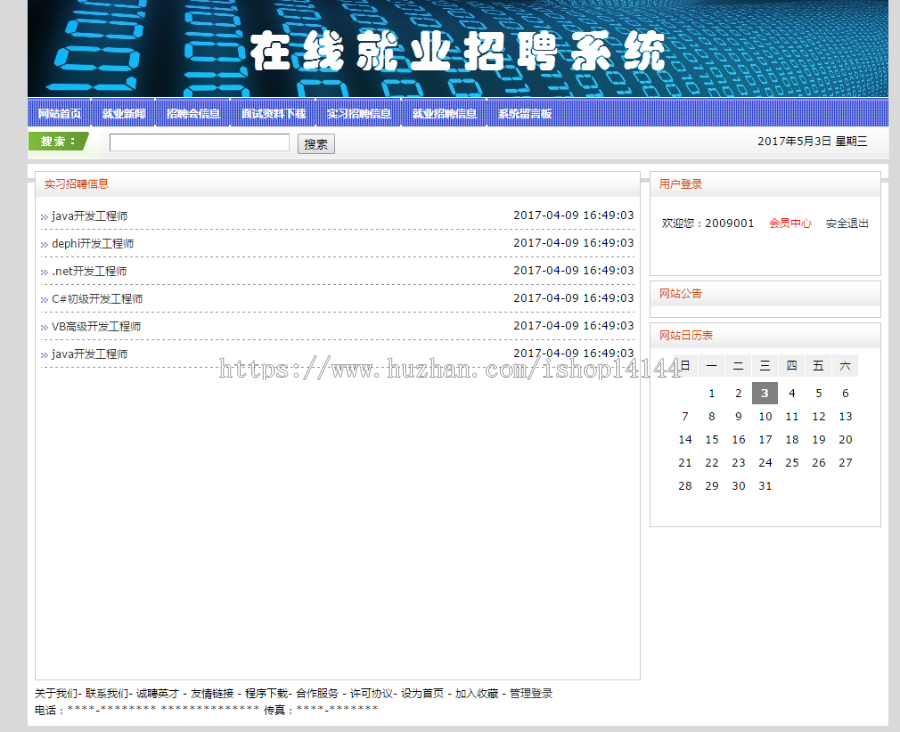The image size is (900, 732).
Task: Choose calendar day 6
Action: pyautogui.click(x=845, y=393)
